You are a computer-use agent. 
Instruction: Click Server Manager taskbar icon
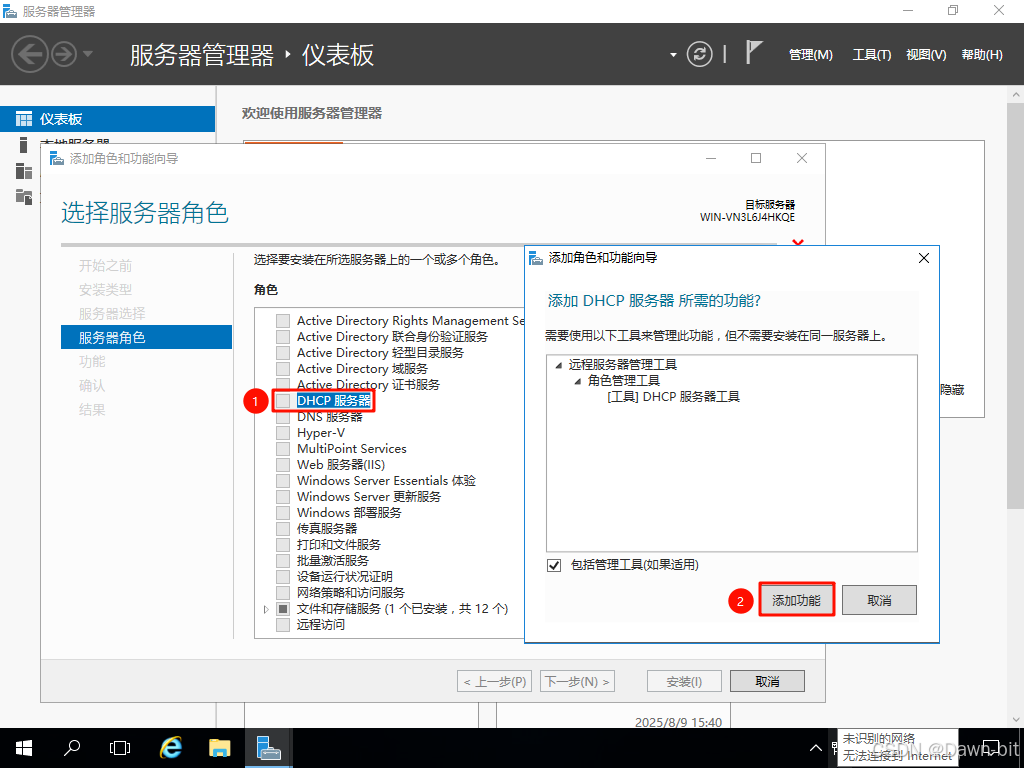[x=268, y=748]
